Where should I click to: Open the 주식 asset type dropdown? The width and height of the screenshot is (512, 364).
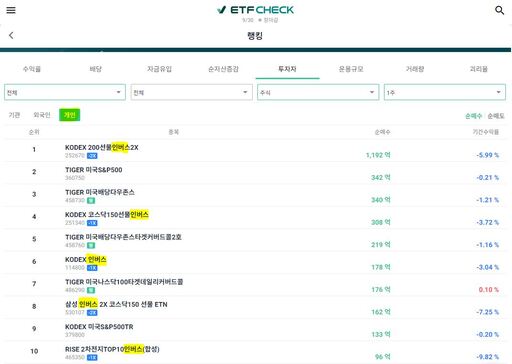[318, 92]
